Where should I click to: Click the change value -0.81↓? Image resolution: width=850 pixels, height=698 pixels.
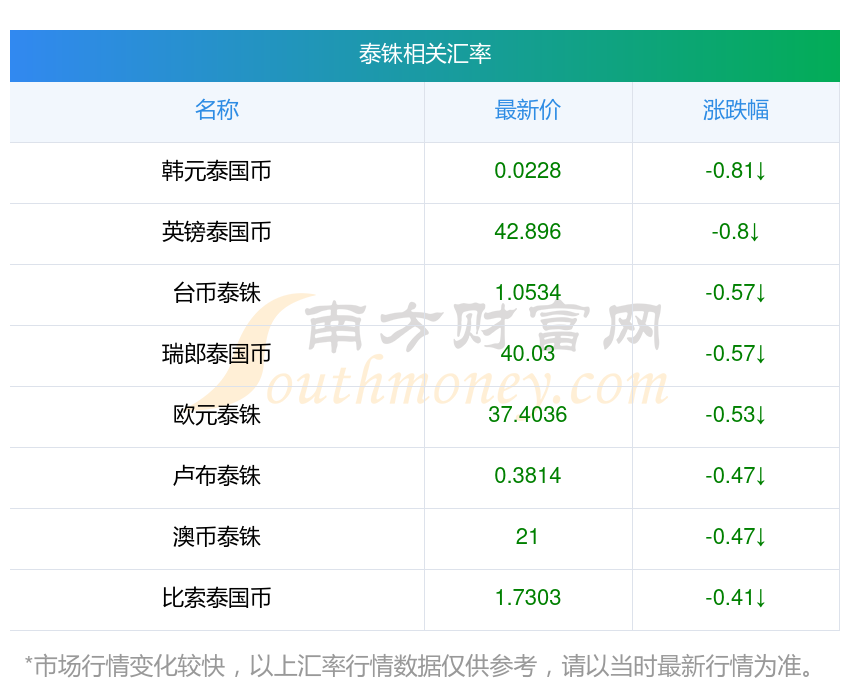pos(736,171)
